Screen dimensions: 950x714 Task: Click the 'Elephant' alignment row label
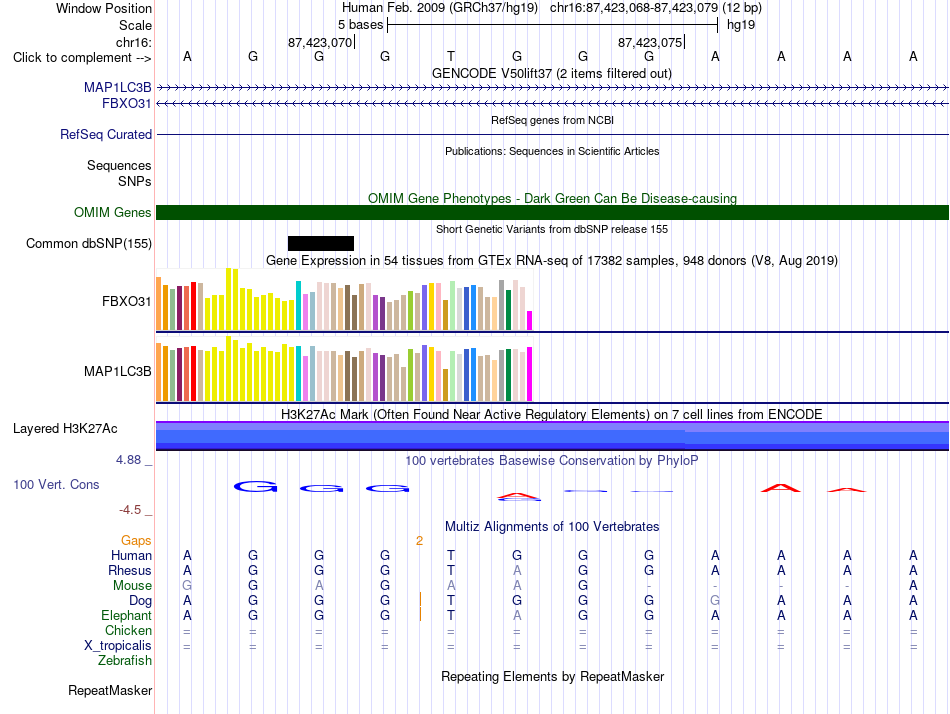(127, 616)
